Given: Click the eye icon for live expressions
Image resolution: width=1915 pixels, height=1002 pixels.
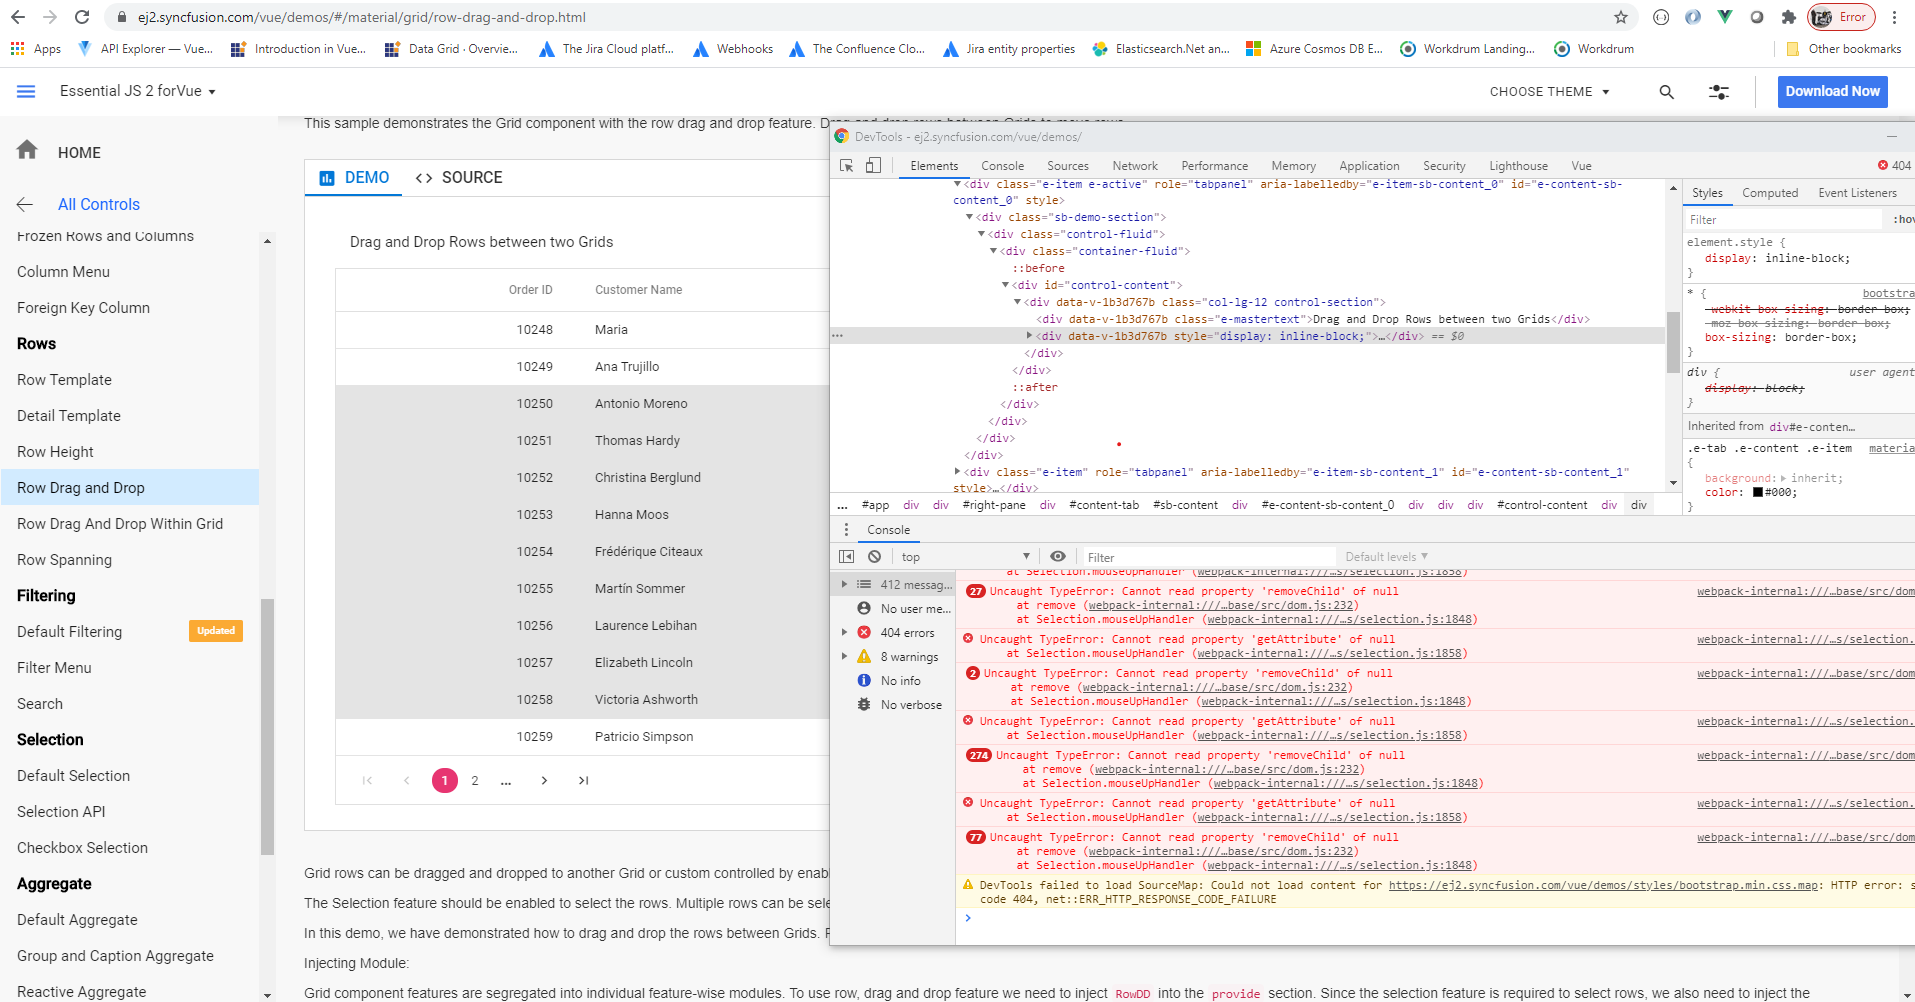Looking at the screenshot, I should (x=1058, y=557).
